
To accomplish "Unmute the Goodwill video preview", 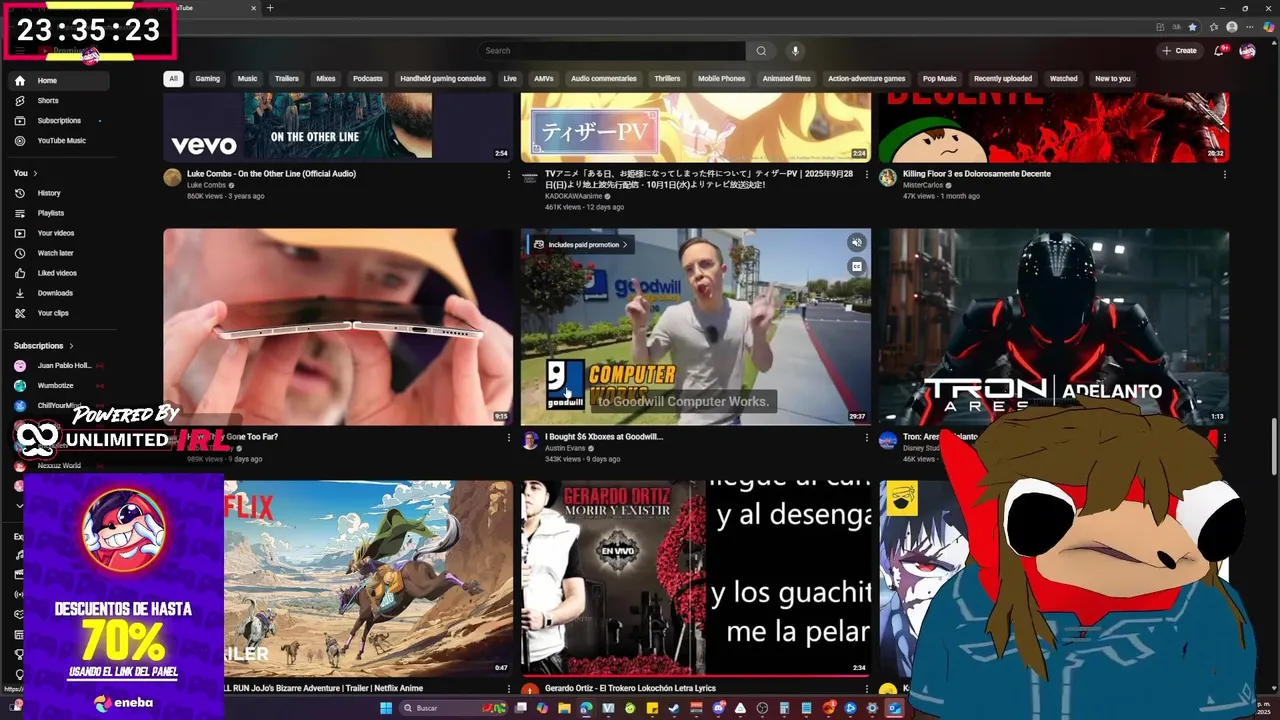I will pos(856,243).
